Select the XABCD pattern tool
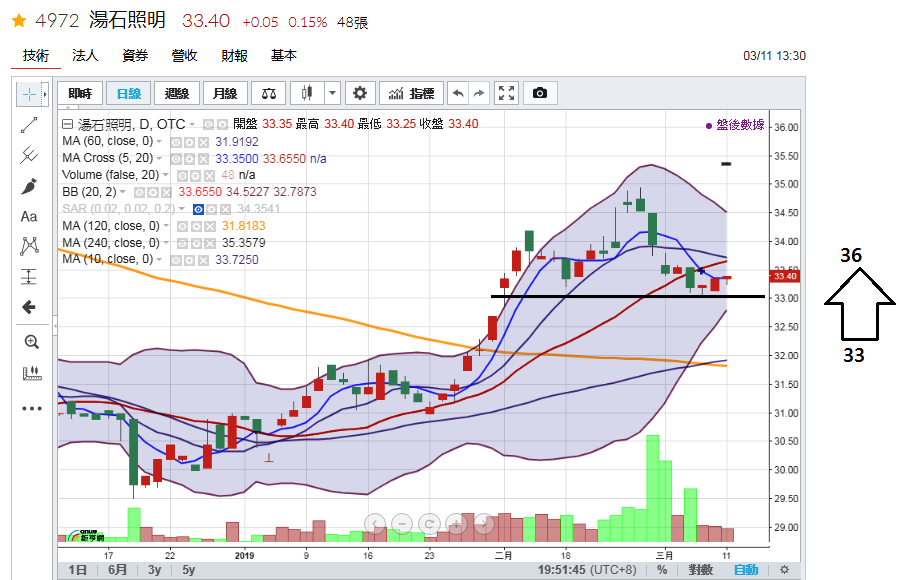The width and height of the screenshot is (915, 580). point(29,246)
